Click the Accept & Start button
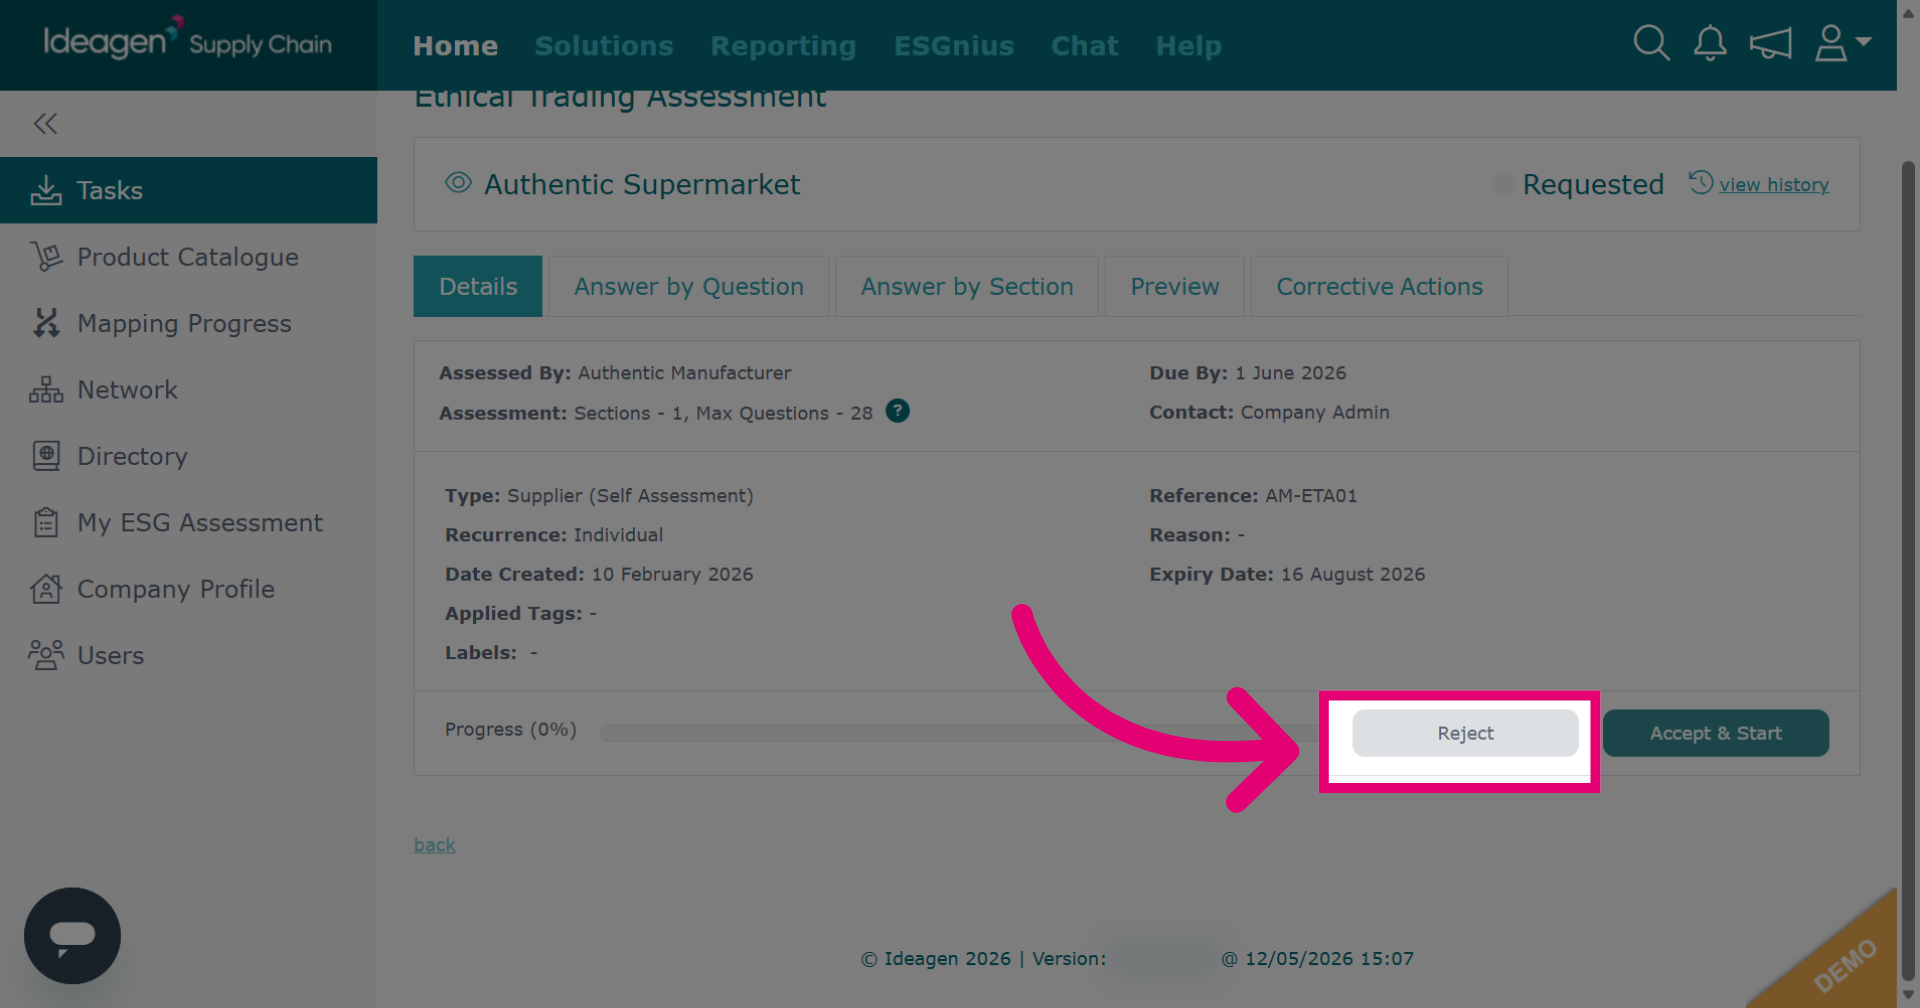Screen dimensions: 1920x1008 (x=1716, y=733)
